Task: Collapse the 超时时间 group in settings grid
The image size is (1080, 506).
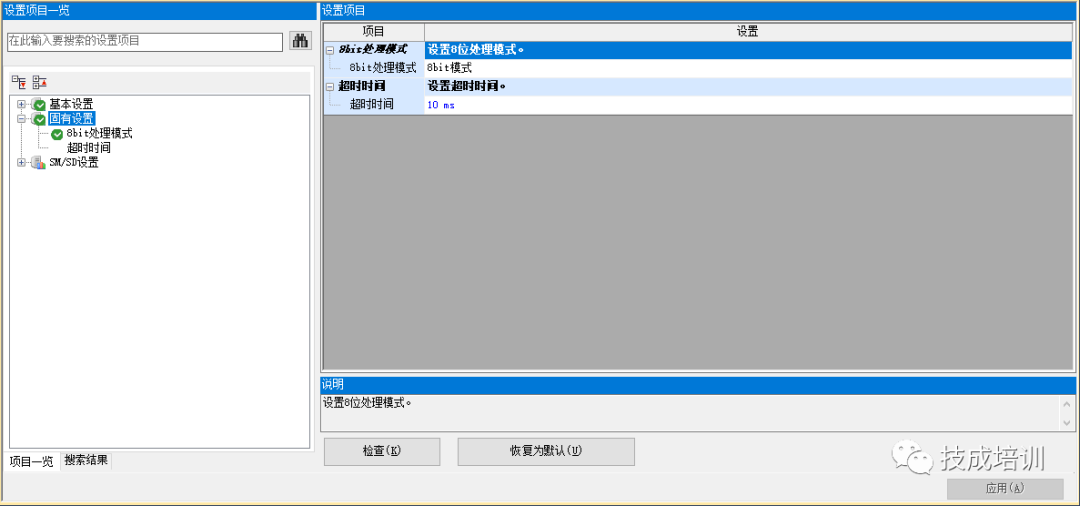Action: click(x=330, y=87)
